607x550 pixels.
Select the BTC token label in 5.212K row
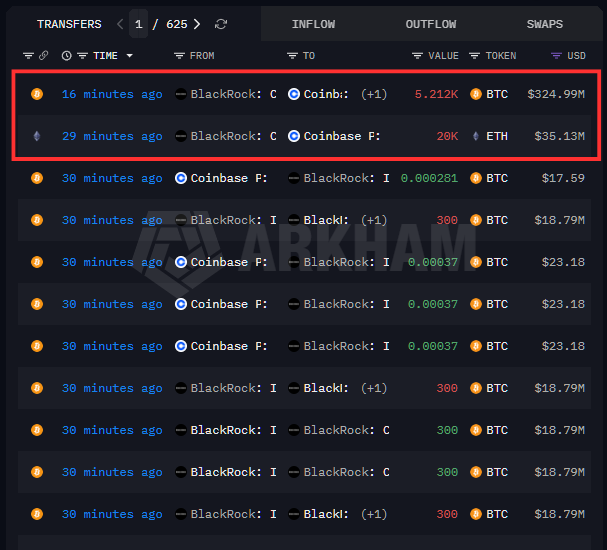tap(497, 94)
